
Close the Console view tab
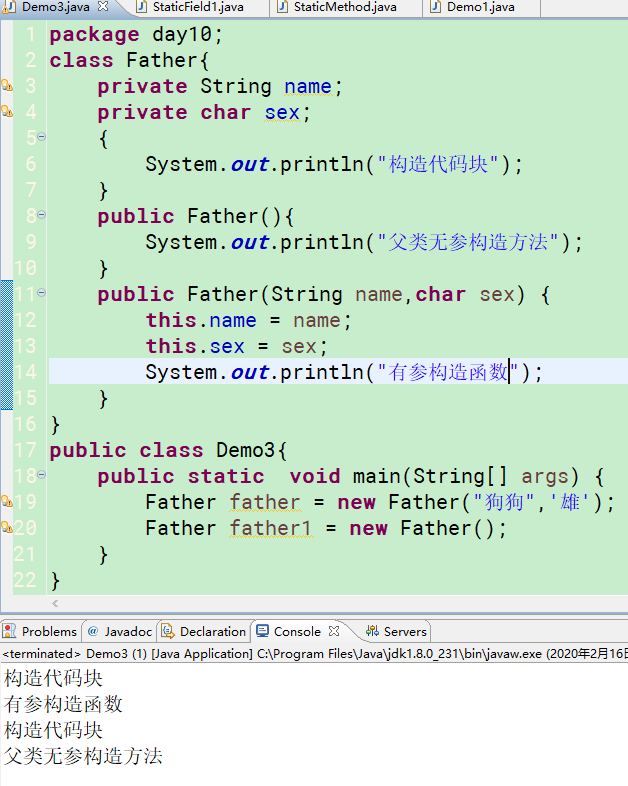334,631
